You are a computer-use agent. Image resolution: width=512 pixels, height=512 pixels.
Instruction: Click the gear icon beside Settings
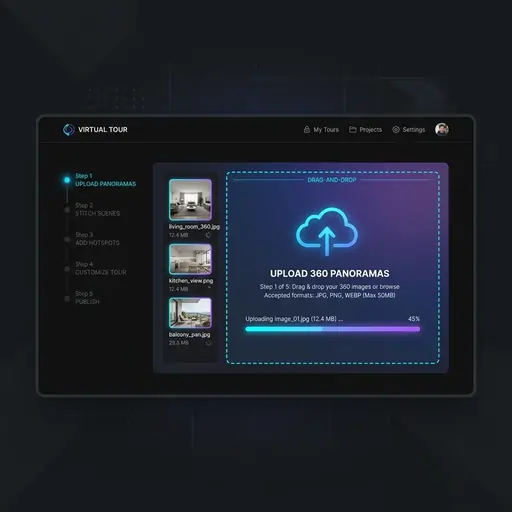(x=396, y=130)
